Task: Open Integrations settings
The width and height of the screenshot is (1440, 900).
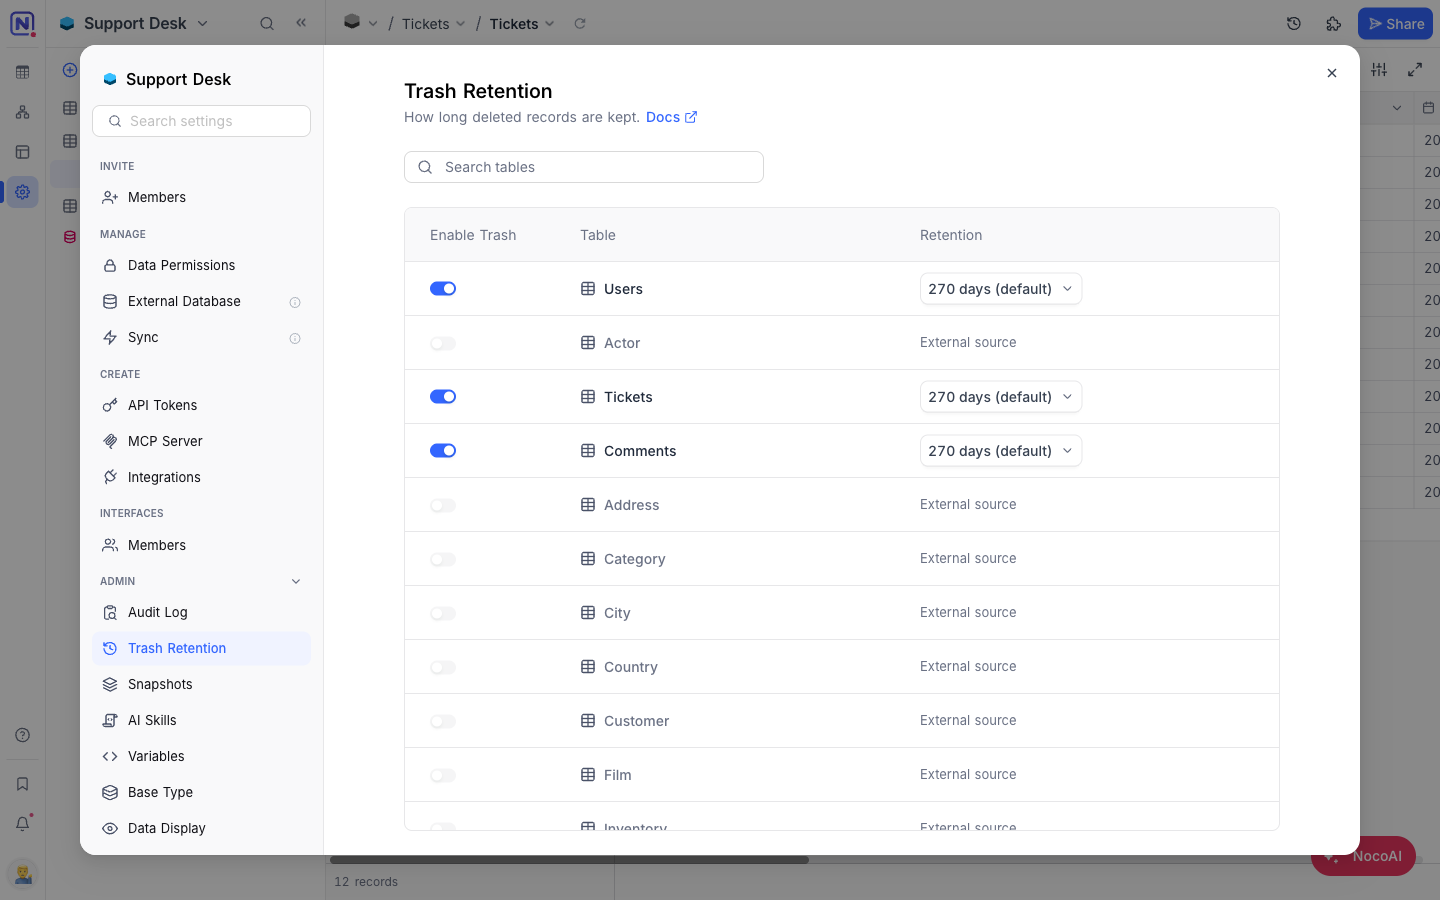Action: coord(201,477)
